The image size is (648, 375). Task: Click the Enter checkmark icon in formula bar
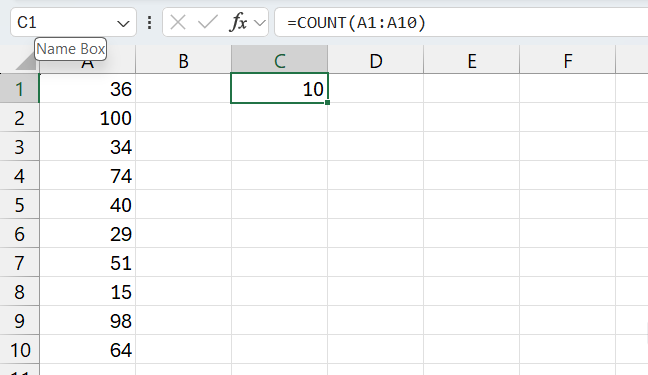207,22
